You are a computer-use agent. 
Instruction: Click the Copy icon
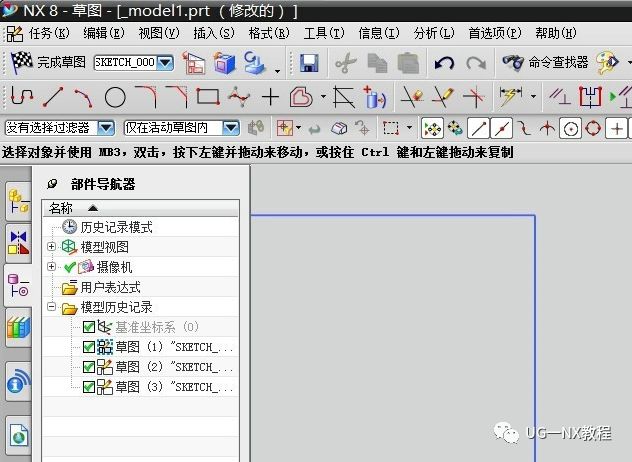377,63
